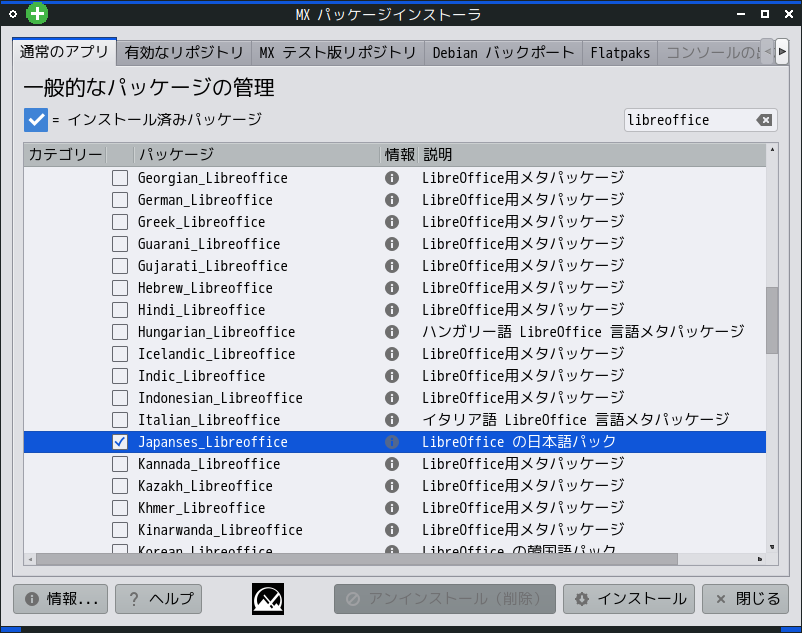802x633 pixels.
Task: Select Kazakh_Libreoffice row text
Action: click(x=205, y=486)
